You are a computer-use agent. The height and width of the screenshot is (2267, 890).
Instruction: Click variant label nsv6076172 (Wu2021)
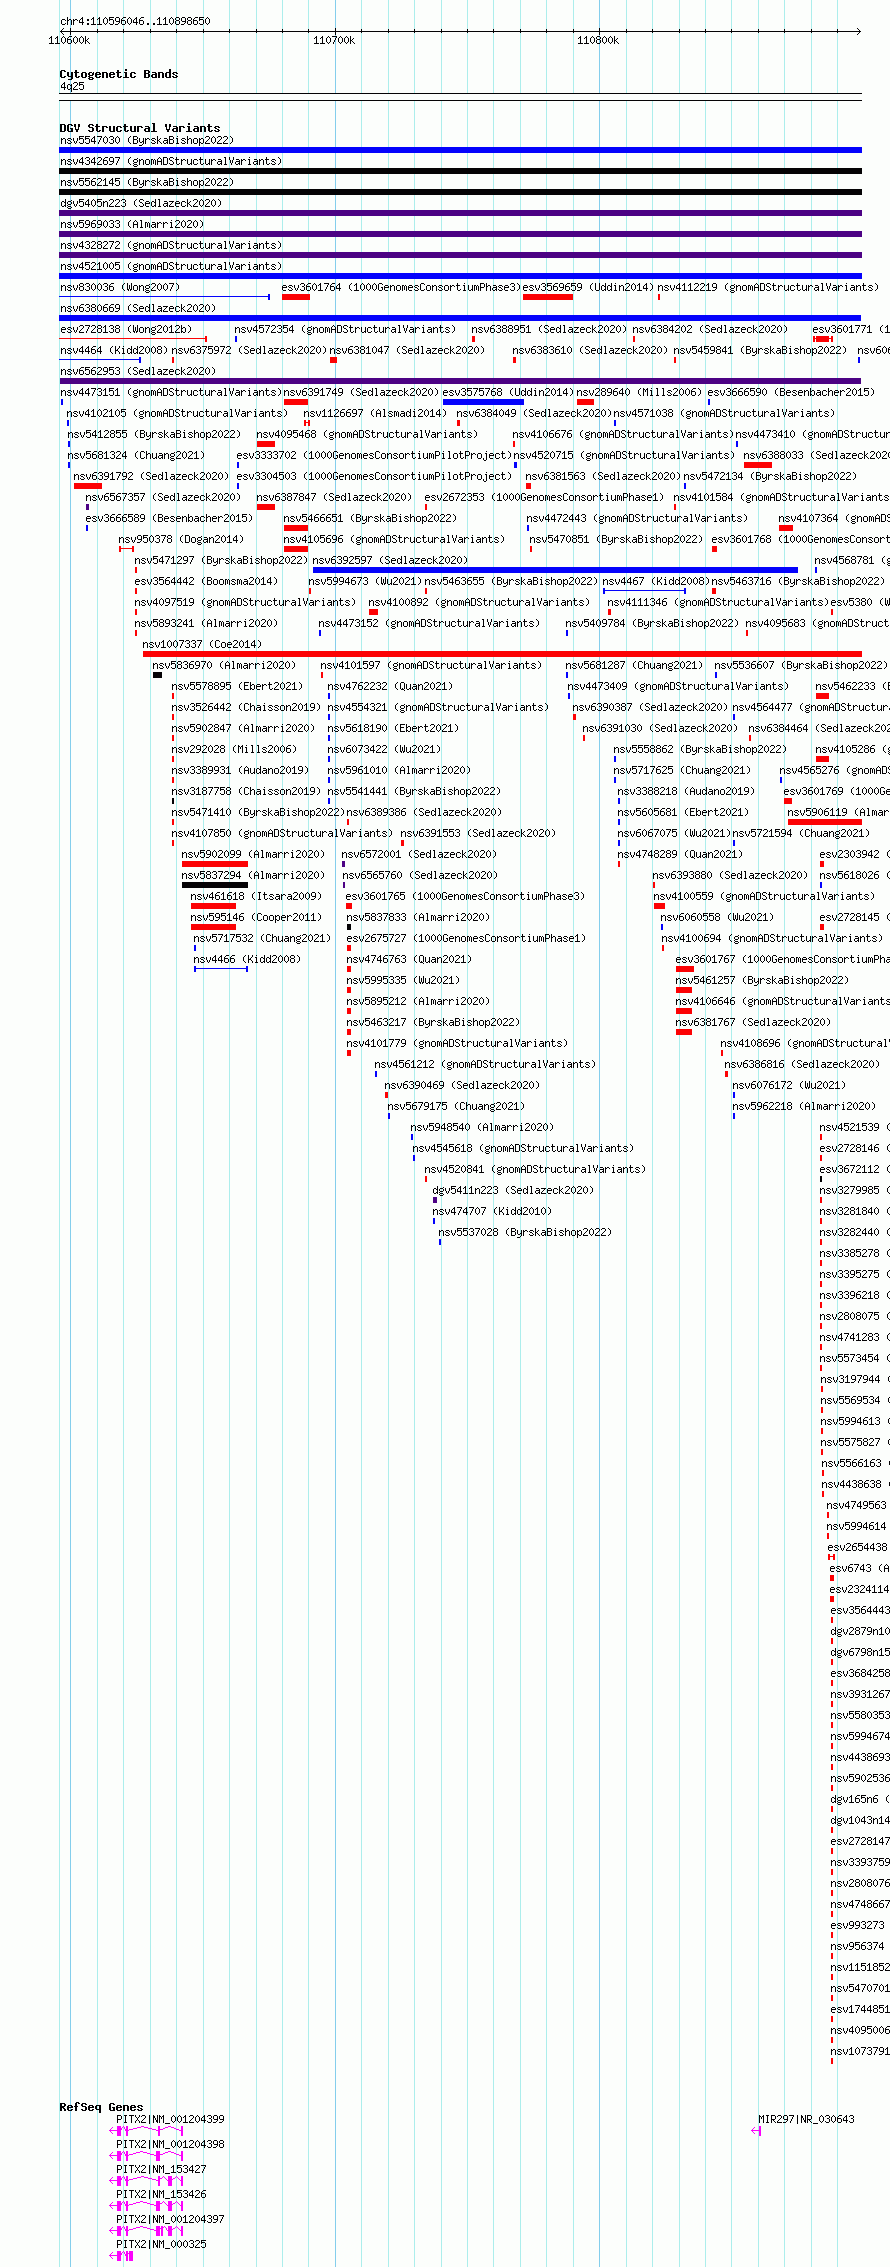[789, 1086]
